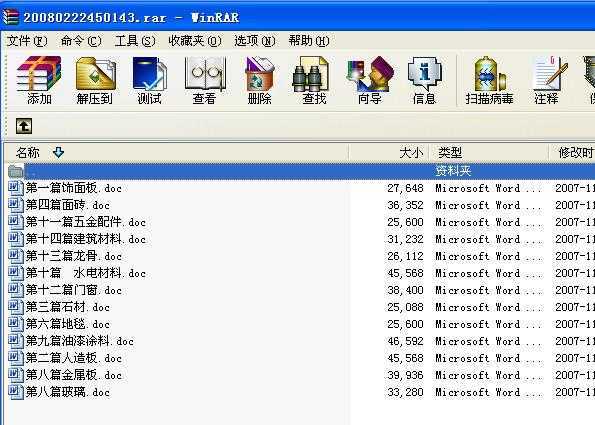Click size value 31,232

pos(405,239)
